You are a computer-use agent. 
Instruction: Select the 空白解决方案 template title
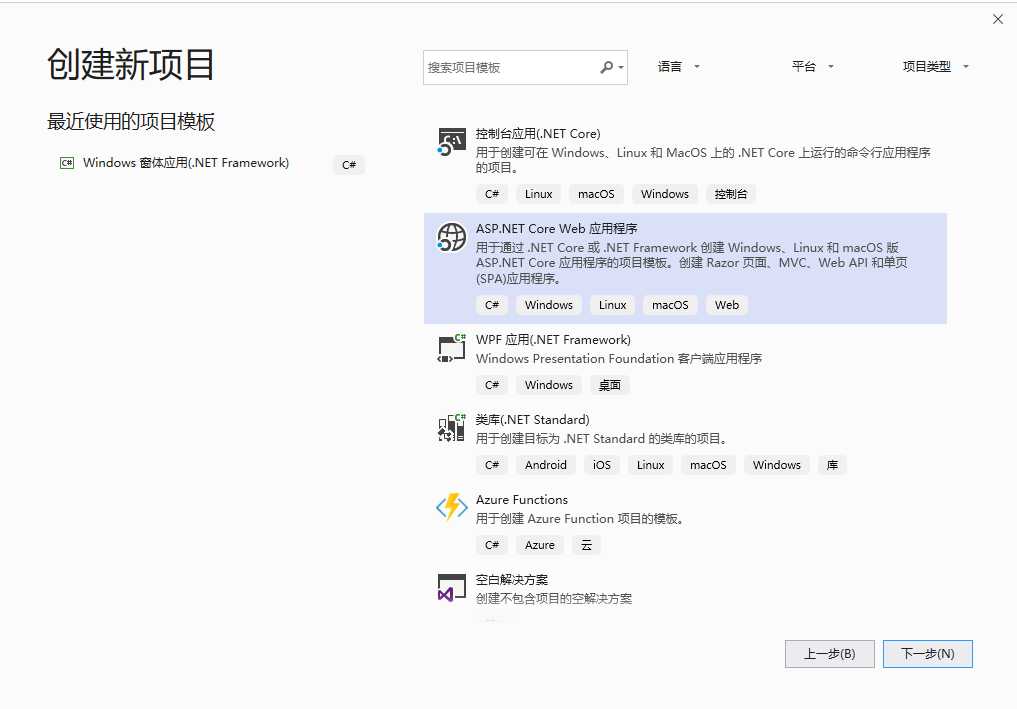click(x=512, y=579)
